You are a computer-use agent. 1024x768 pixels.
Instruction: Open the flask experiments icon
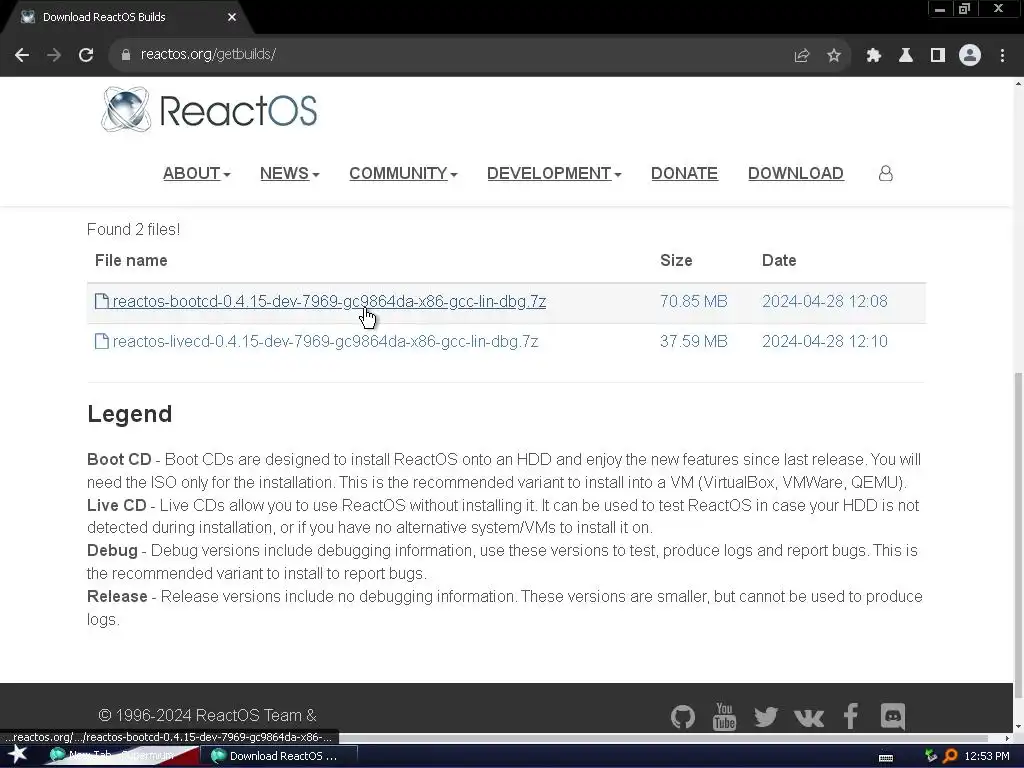(905, 56)
